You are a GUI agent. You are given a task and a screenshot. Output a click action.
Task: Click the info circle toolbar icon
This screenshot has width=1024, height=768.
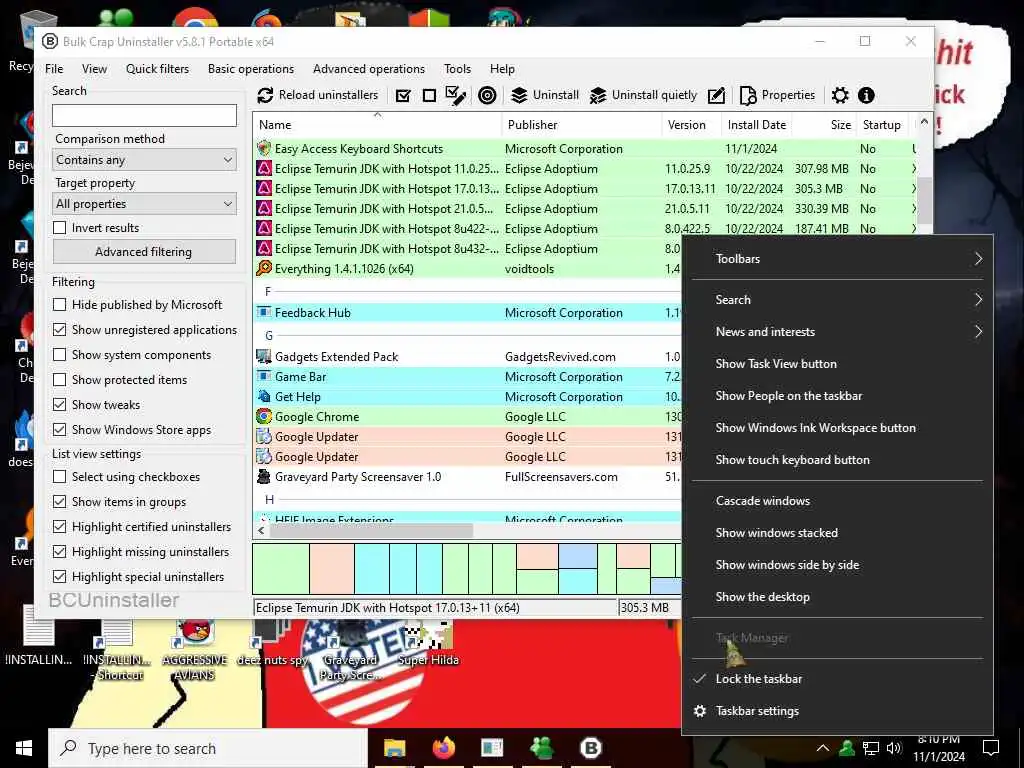[866, 96]
